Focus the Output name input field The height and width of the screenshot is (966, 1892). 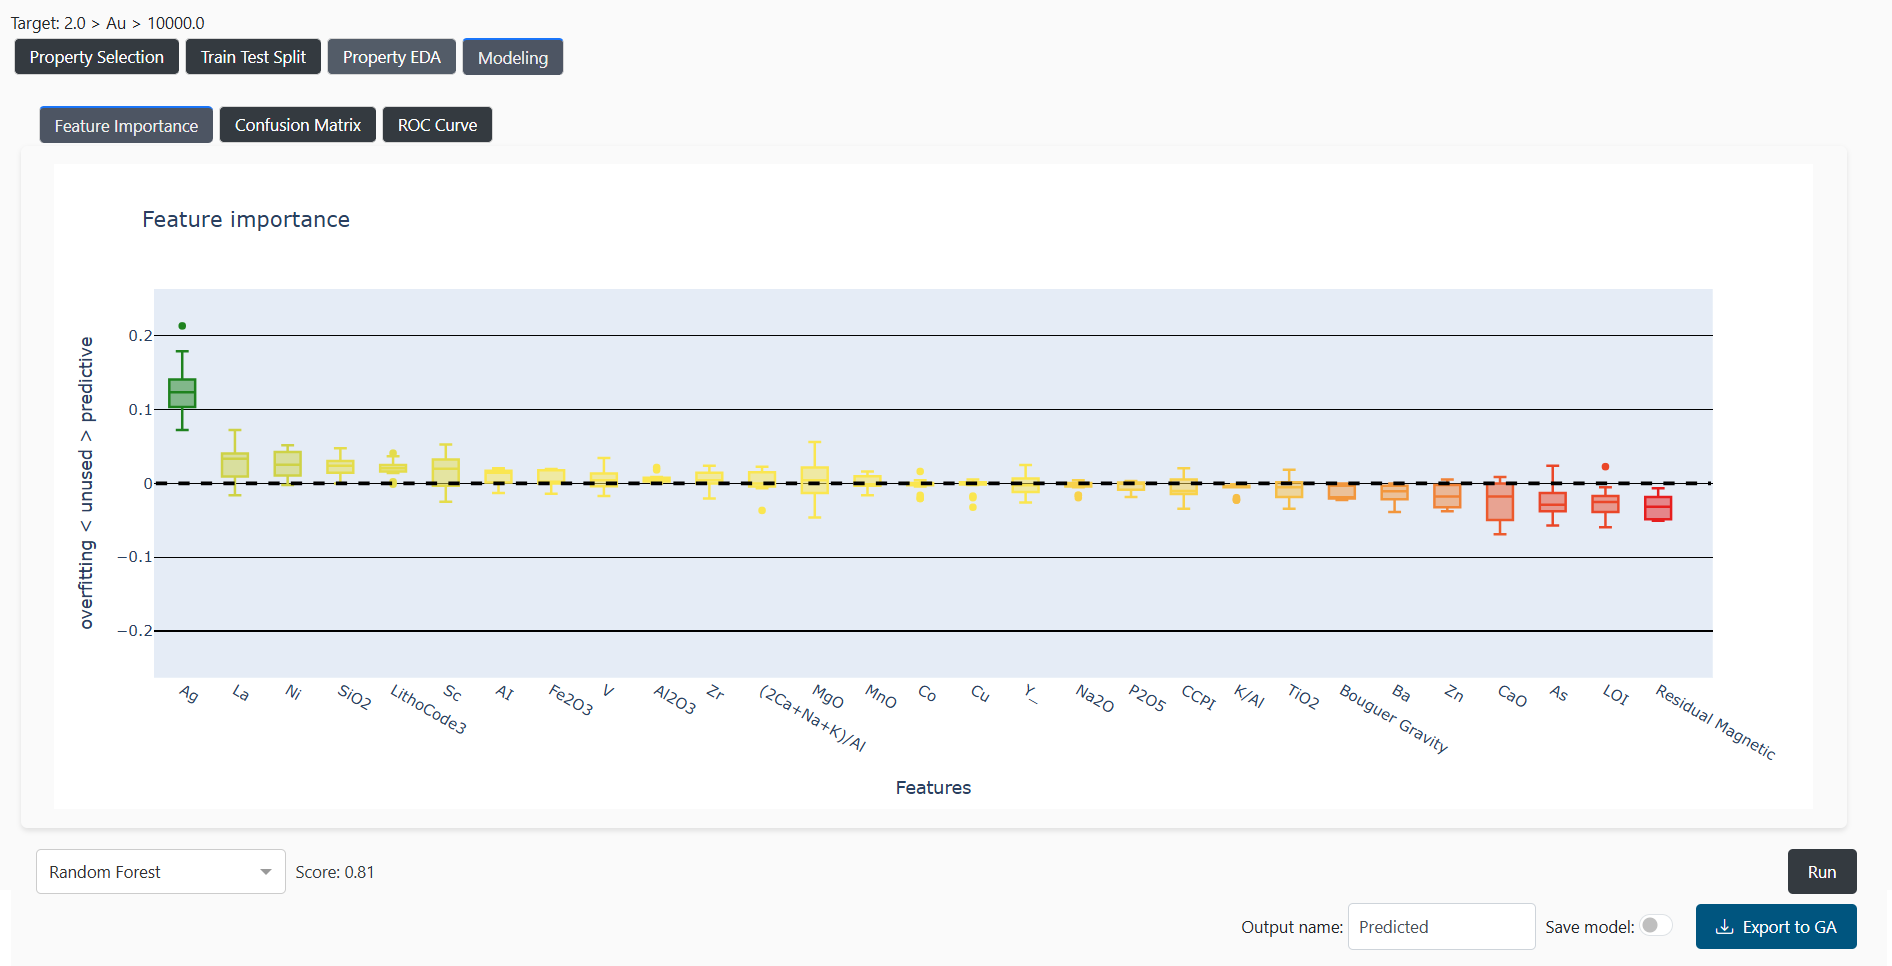[1441, 927]
